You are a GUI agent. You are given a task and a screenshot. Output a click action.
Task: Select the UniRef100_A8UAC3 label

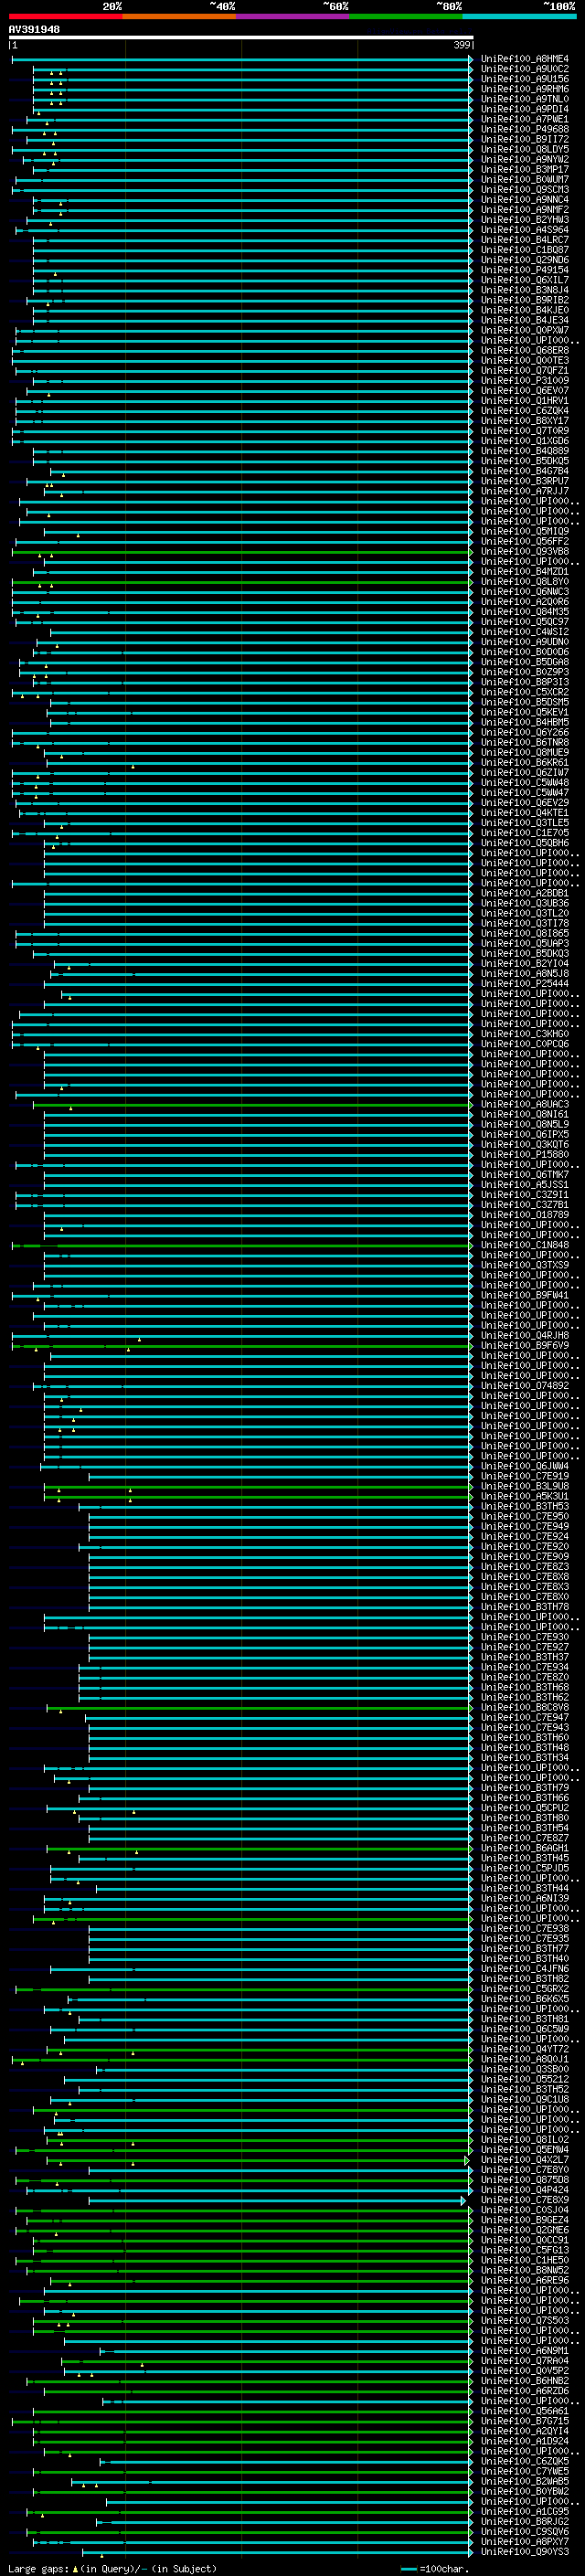pyautogui.click(x=525, y=1104)
